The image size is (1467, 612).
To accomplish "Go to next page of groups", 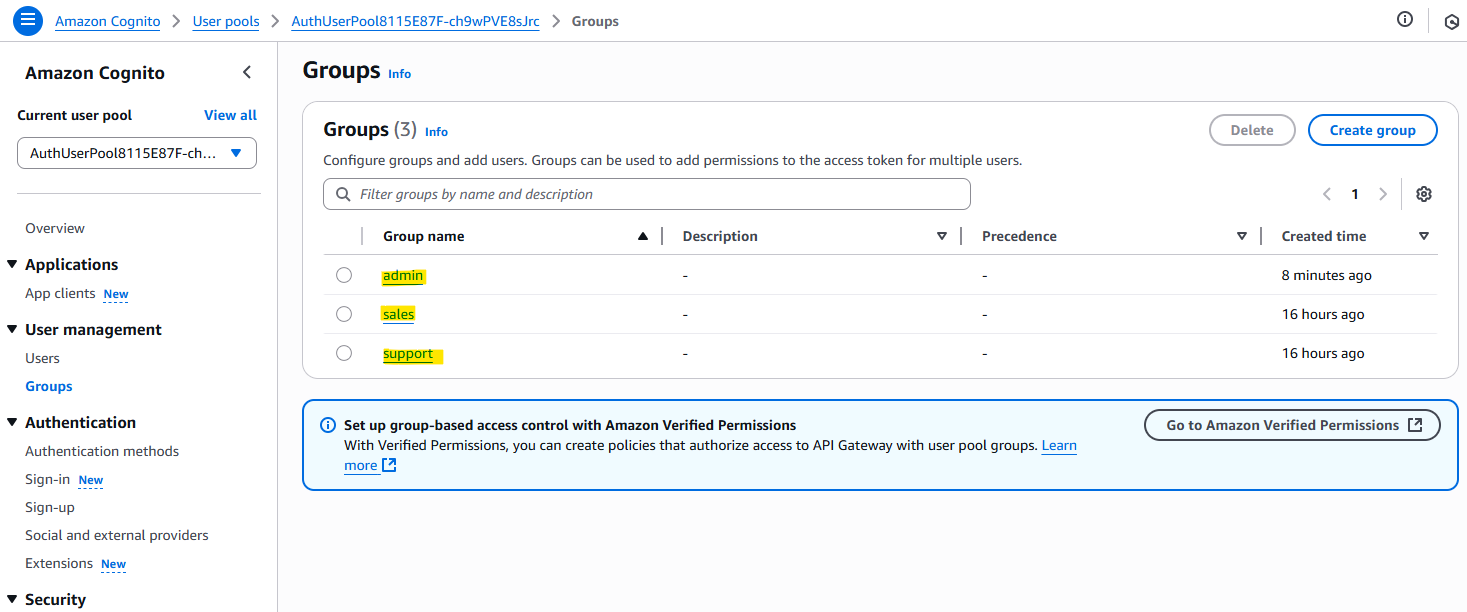I will coord(1383,194).
